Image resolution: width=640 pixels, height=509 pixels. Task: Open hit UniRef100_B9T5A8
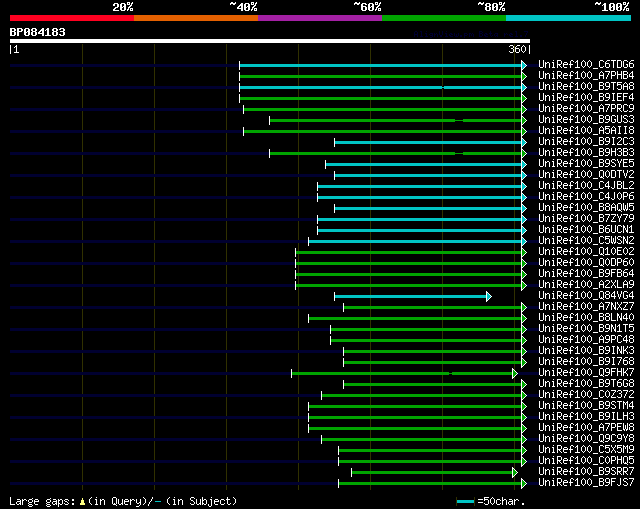click(x=586, y=87)
